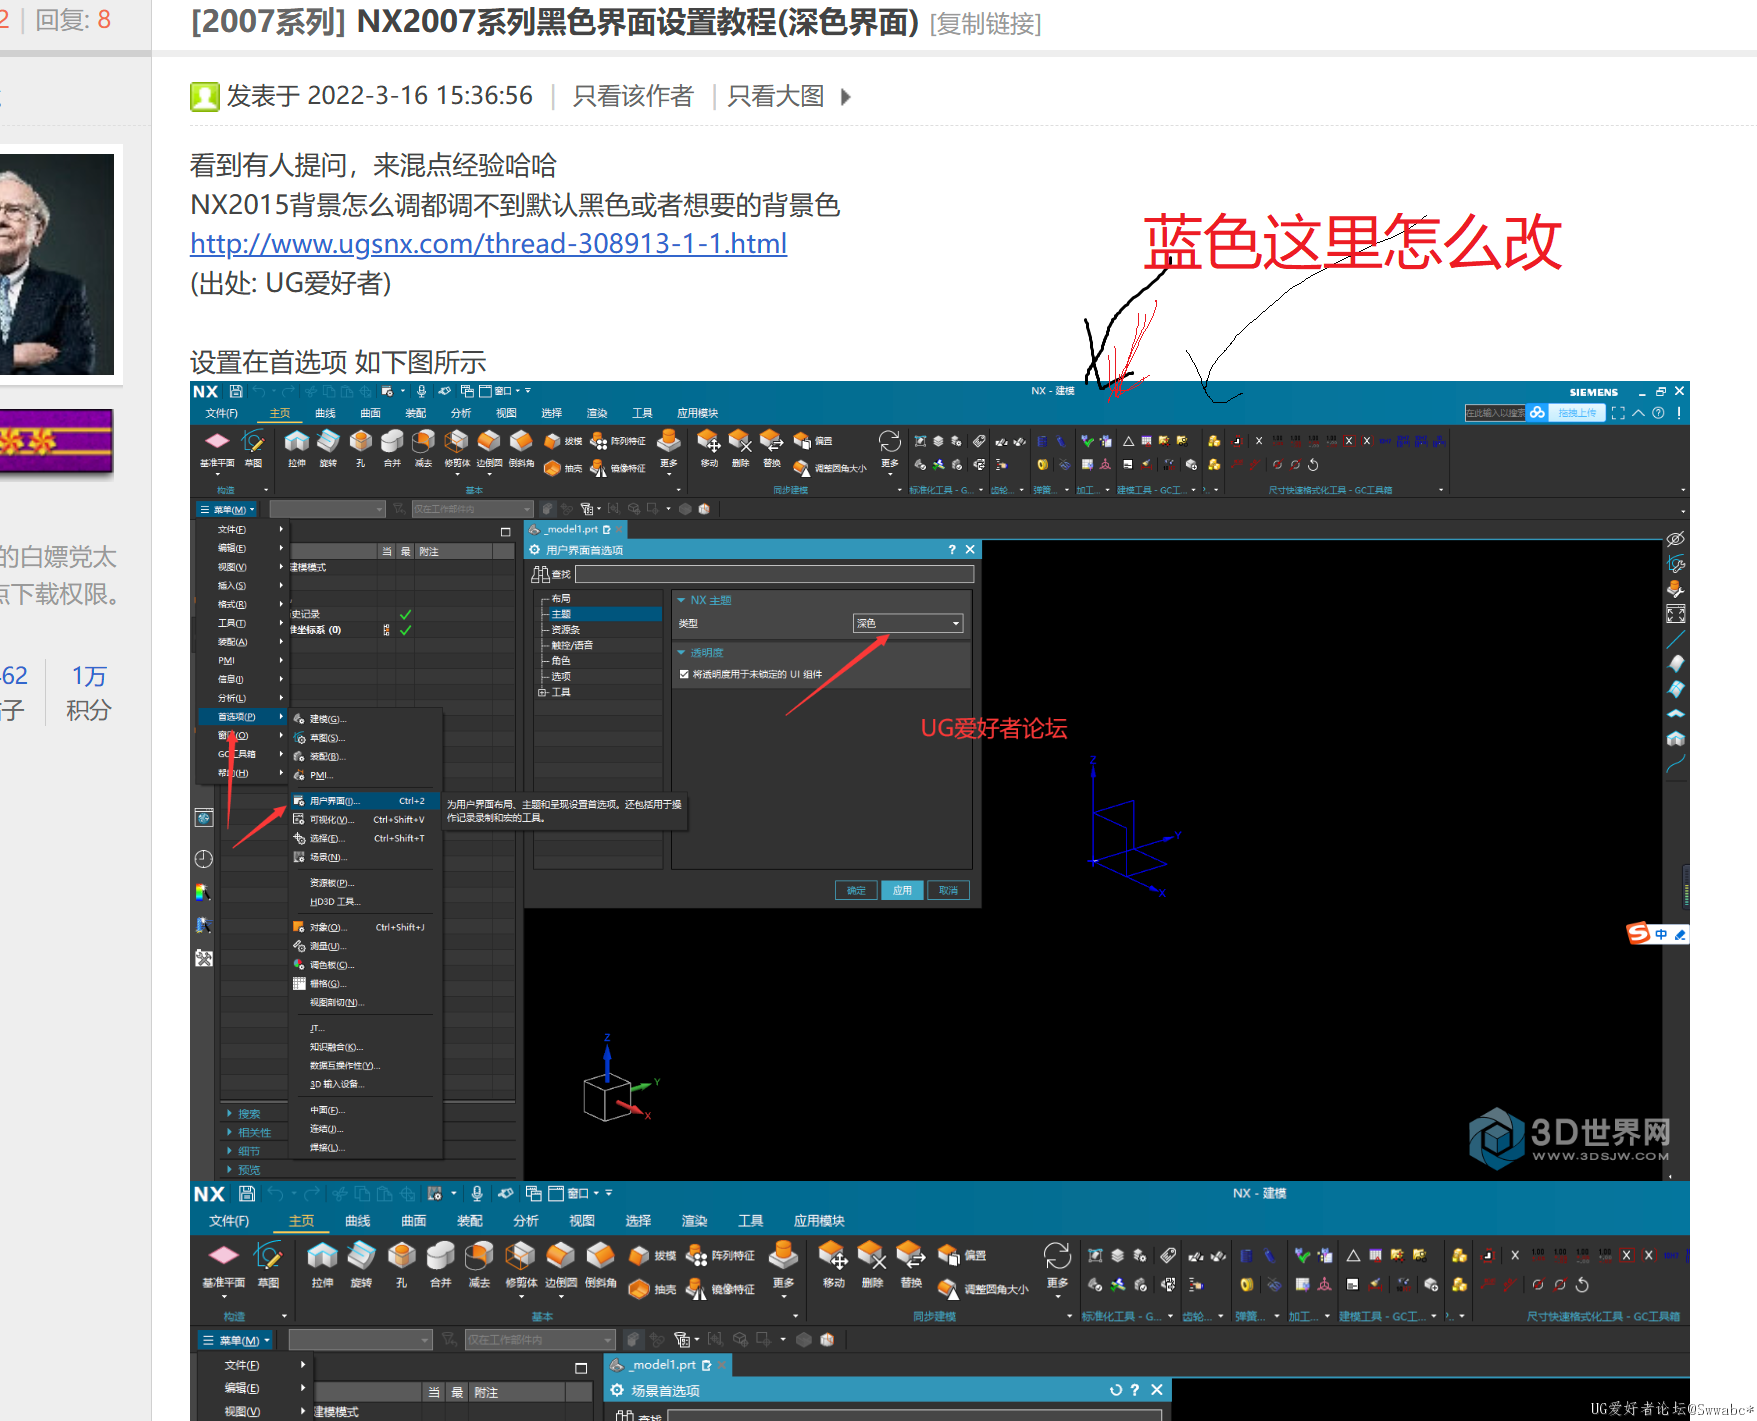
Task: Click the 减去 subtract tool in the top NX ribbon
Action: (424, 448)
